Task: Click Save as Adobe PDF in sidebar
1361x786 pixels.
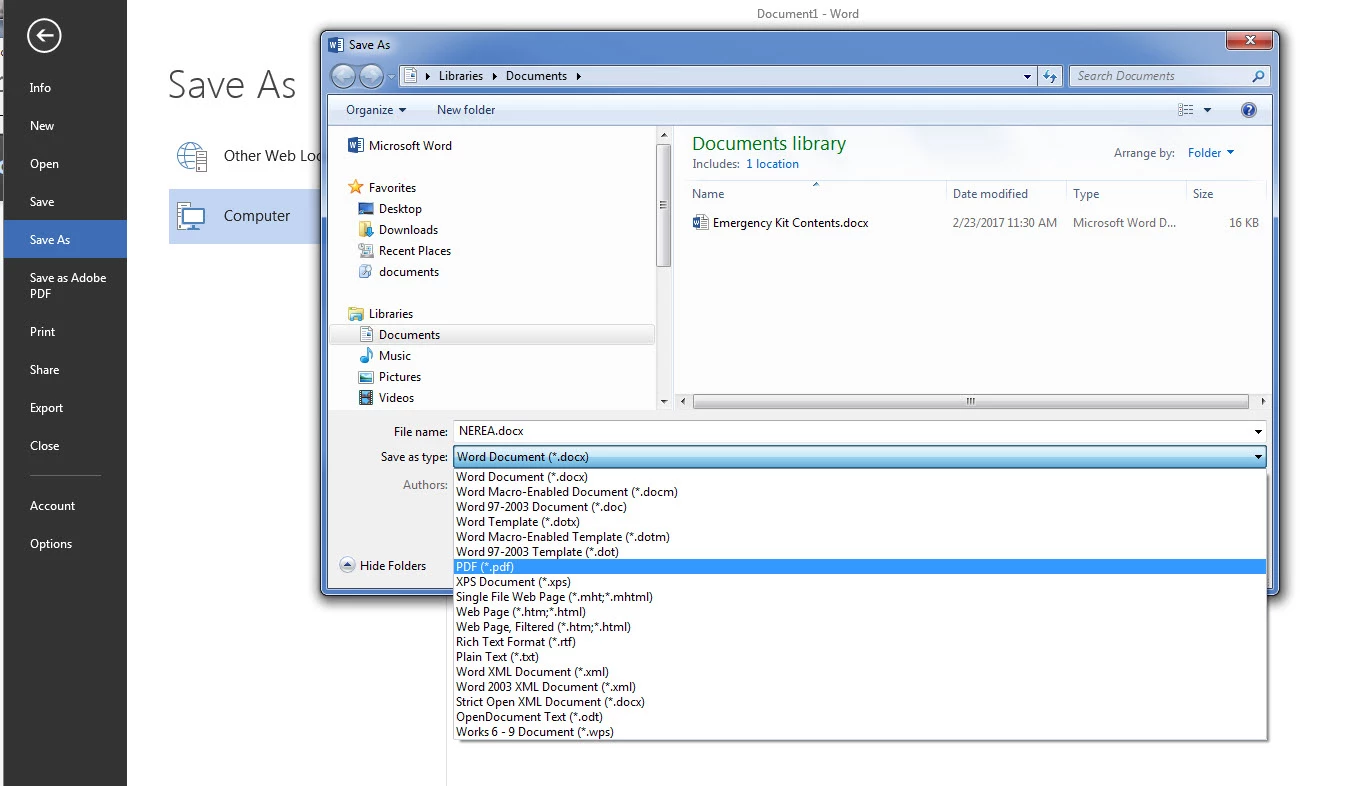Action: point(65,286)
